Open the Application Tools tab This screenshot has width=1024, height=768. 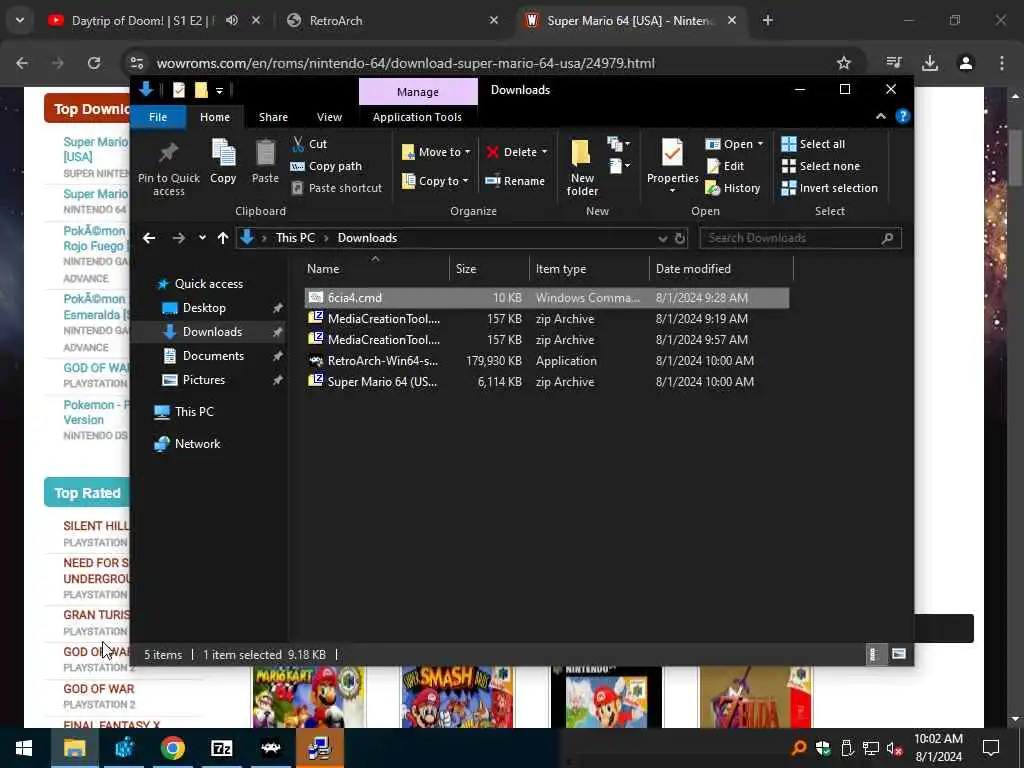[x=417, y=117]
